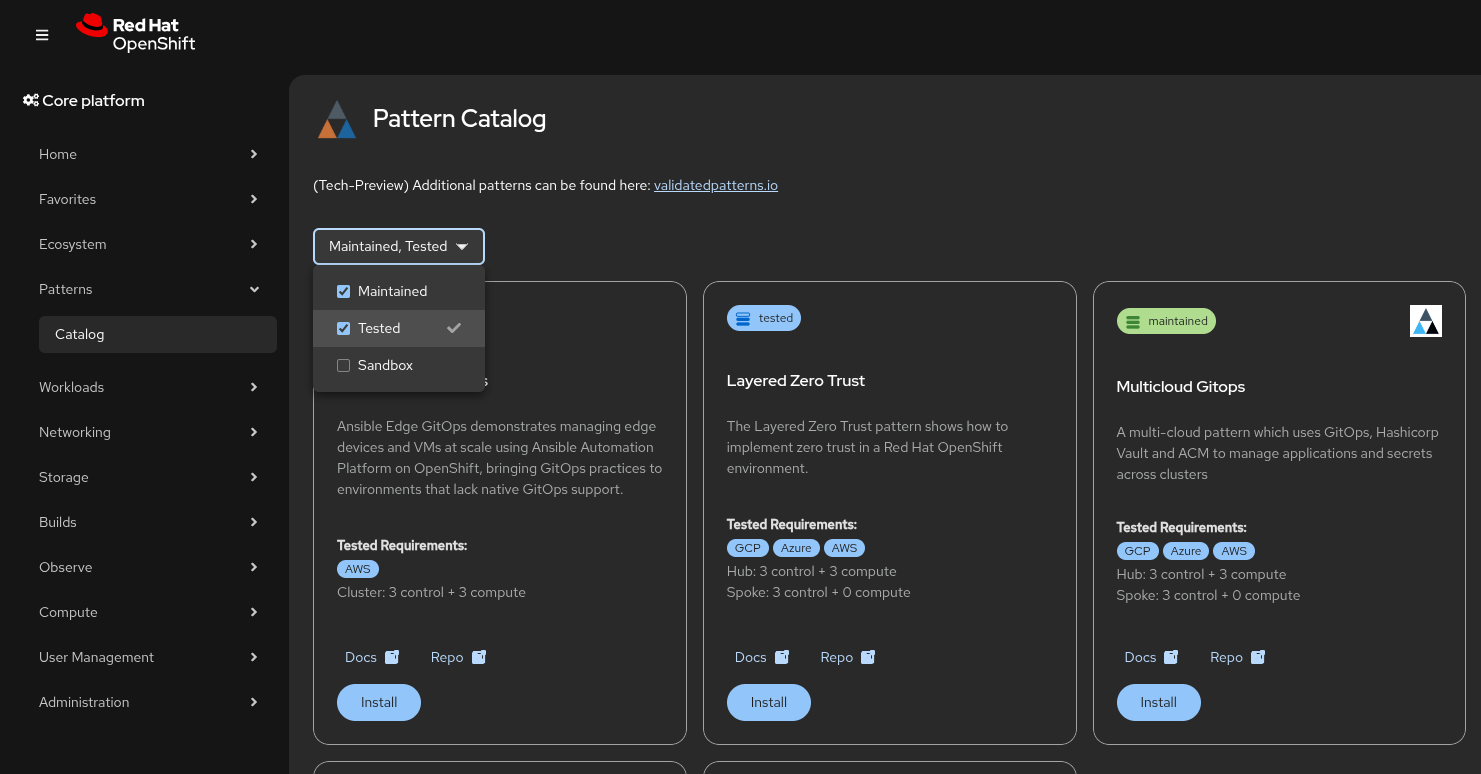Click the Red Hat OpenShift logo
The height and width of the screenshot is (774, 1481).
[x=136, y=33]
